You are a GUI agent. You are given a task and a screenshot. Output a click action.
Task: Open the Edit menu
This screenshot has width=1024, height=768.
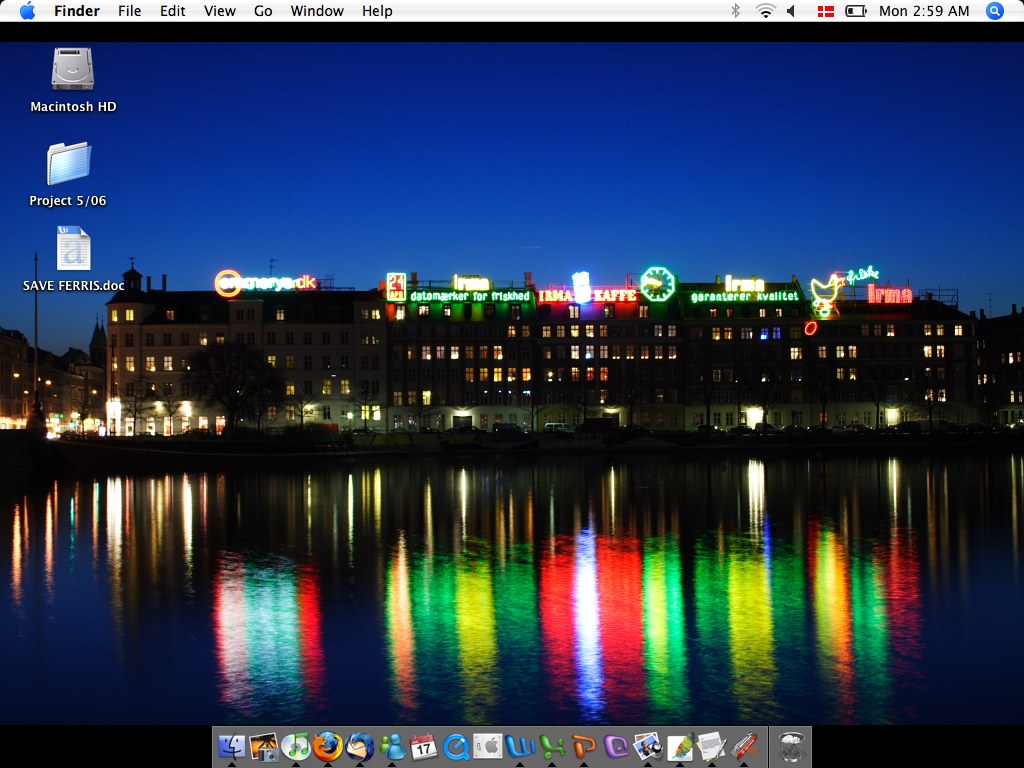point(172,10)
